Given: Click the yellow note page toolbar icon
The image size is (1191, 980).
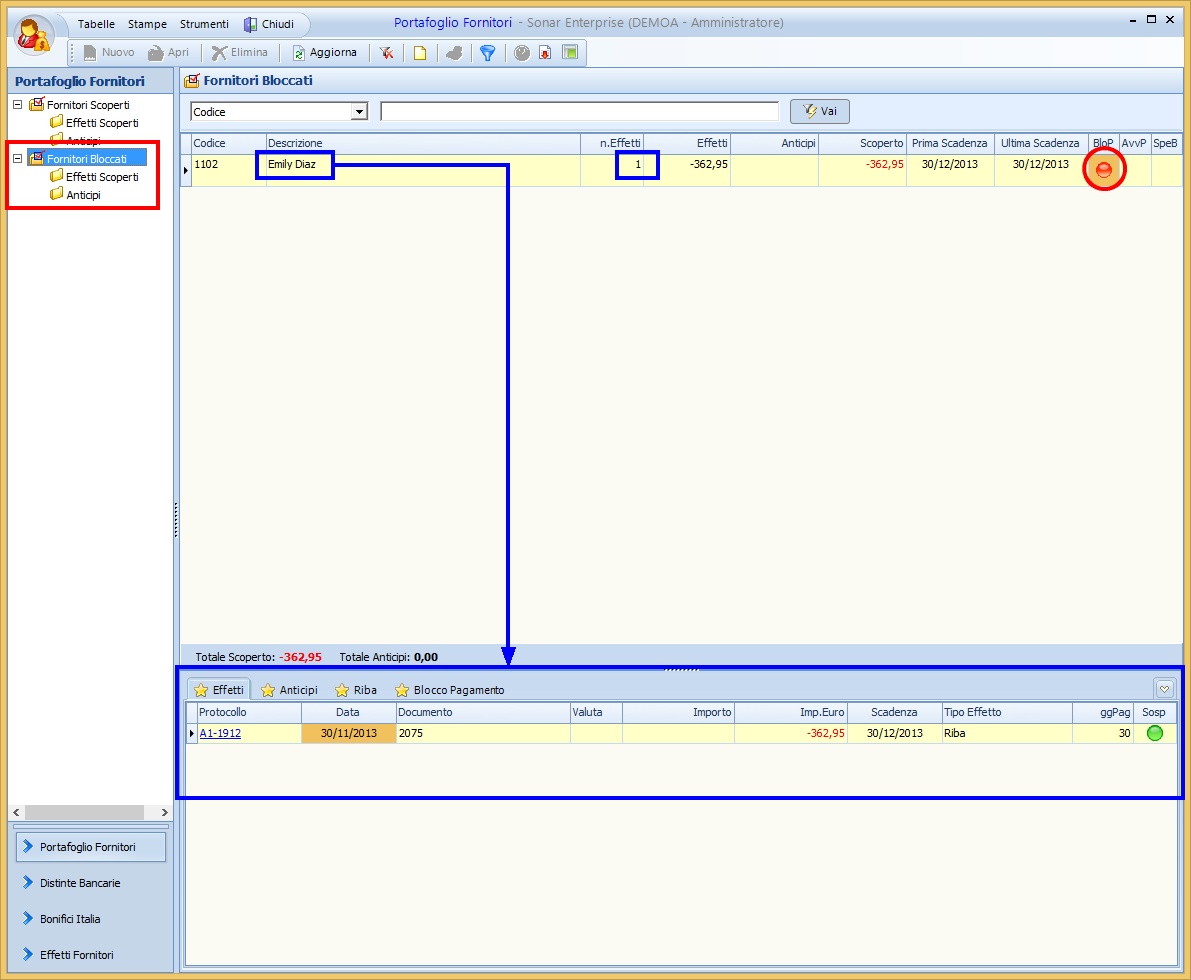Looking at the screenshot, I should tap(420, 53).
